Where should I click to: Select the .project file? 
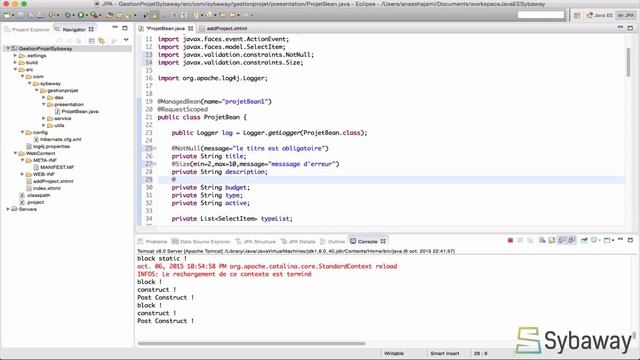pyautogui.click(x=32, y=202)
